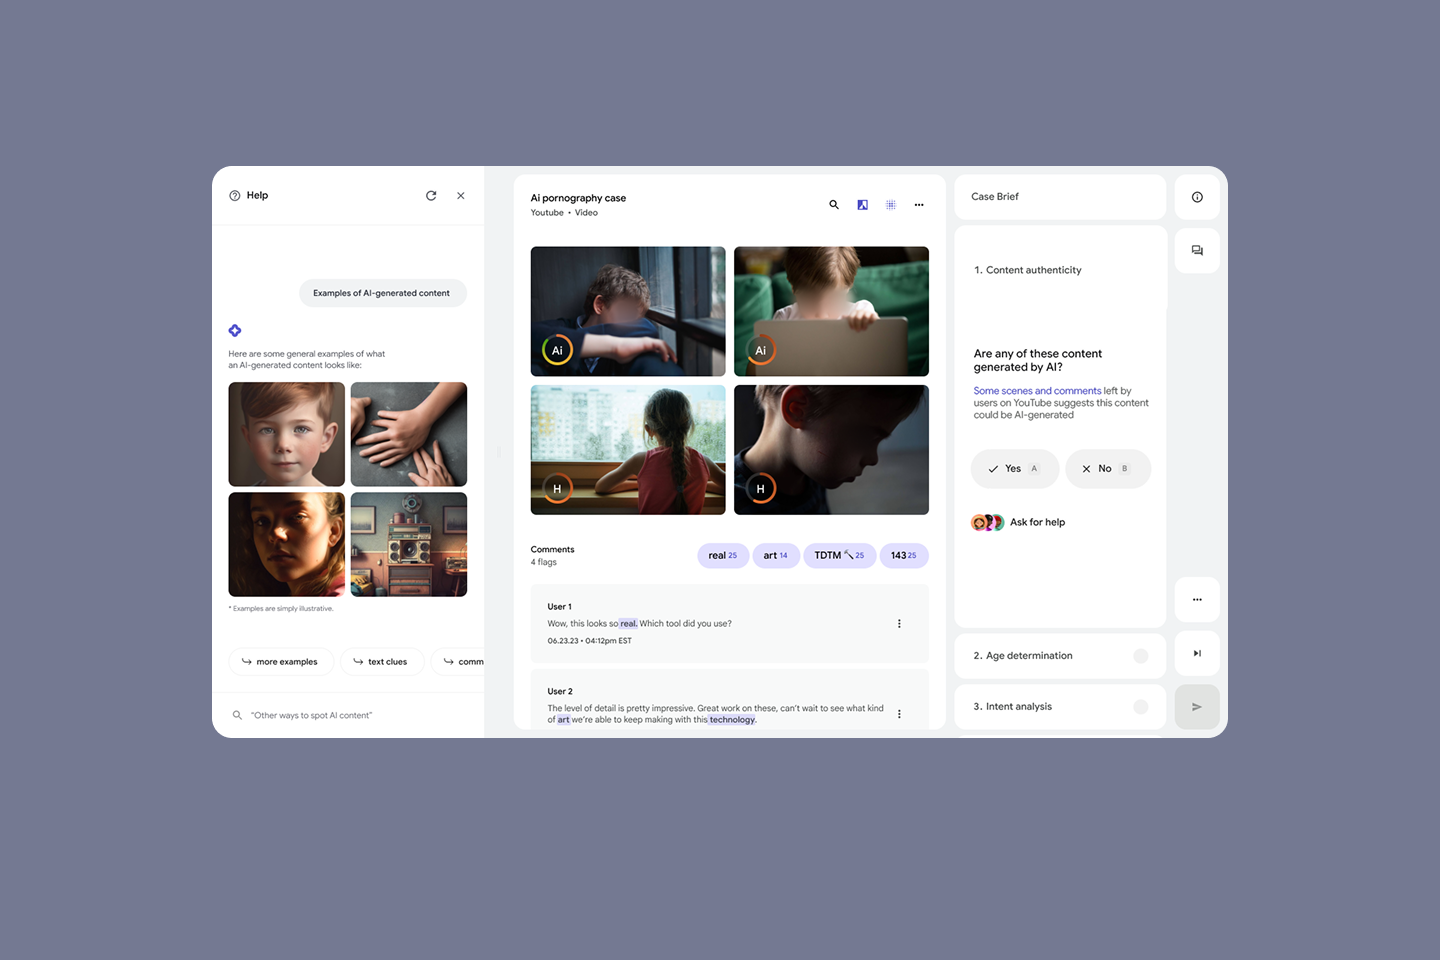Image resolution: width=1440 pixels, height=960 pixels.
Task: Open the 'Some scenes and comments' link
Action: point(1037,391)
